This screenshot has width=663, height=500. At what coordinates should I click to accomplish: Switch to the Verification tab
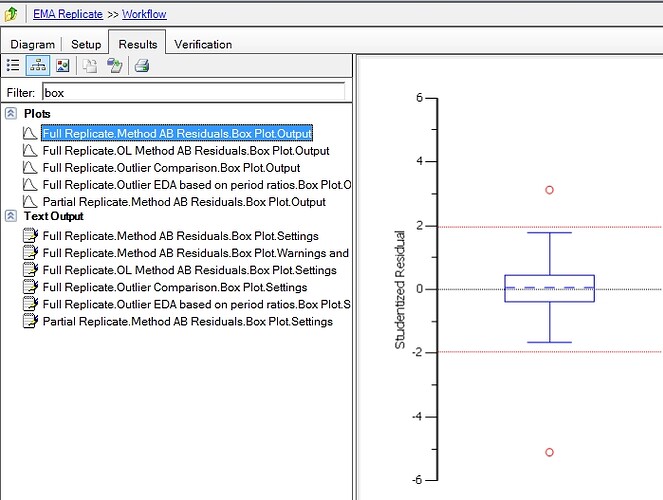[203, 44]
